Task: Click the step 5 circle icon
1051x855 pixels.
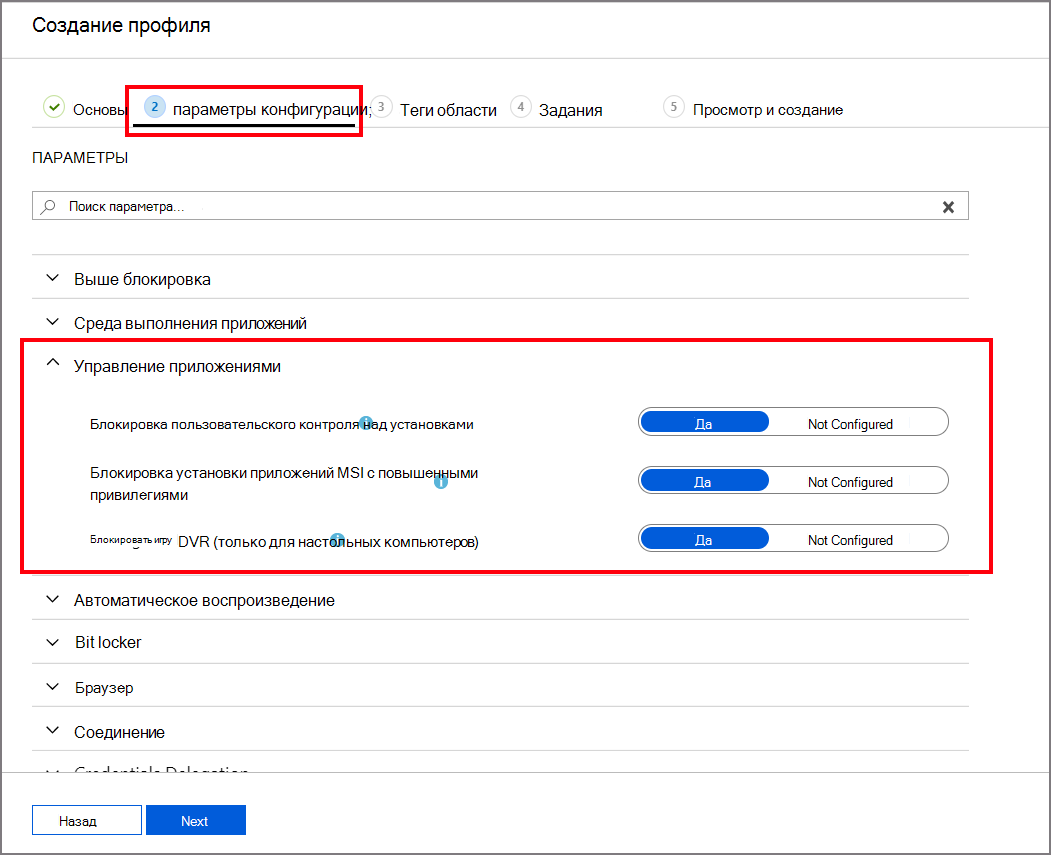Action: click(674, 107)
